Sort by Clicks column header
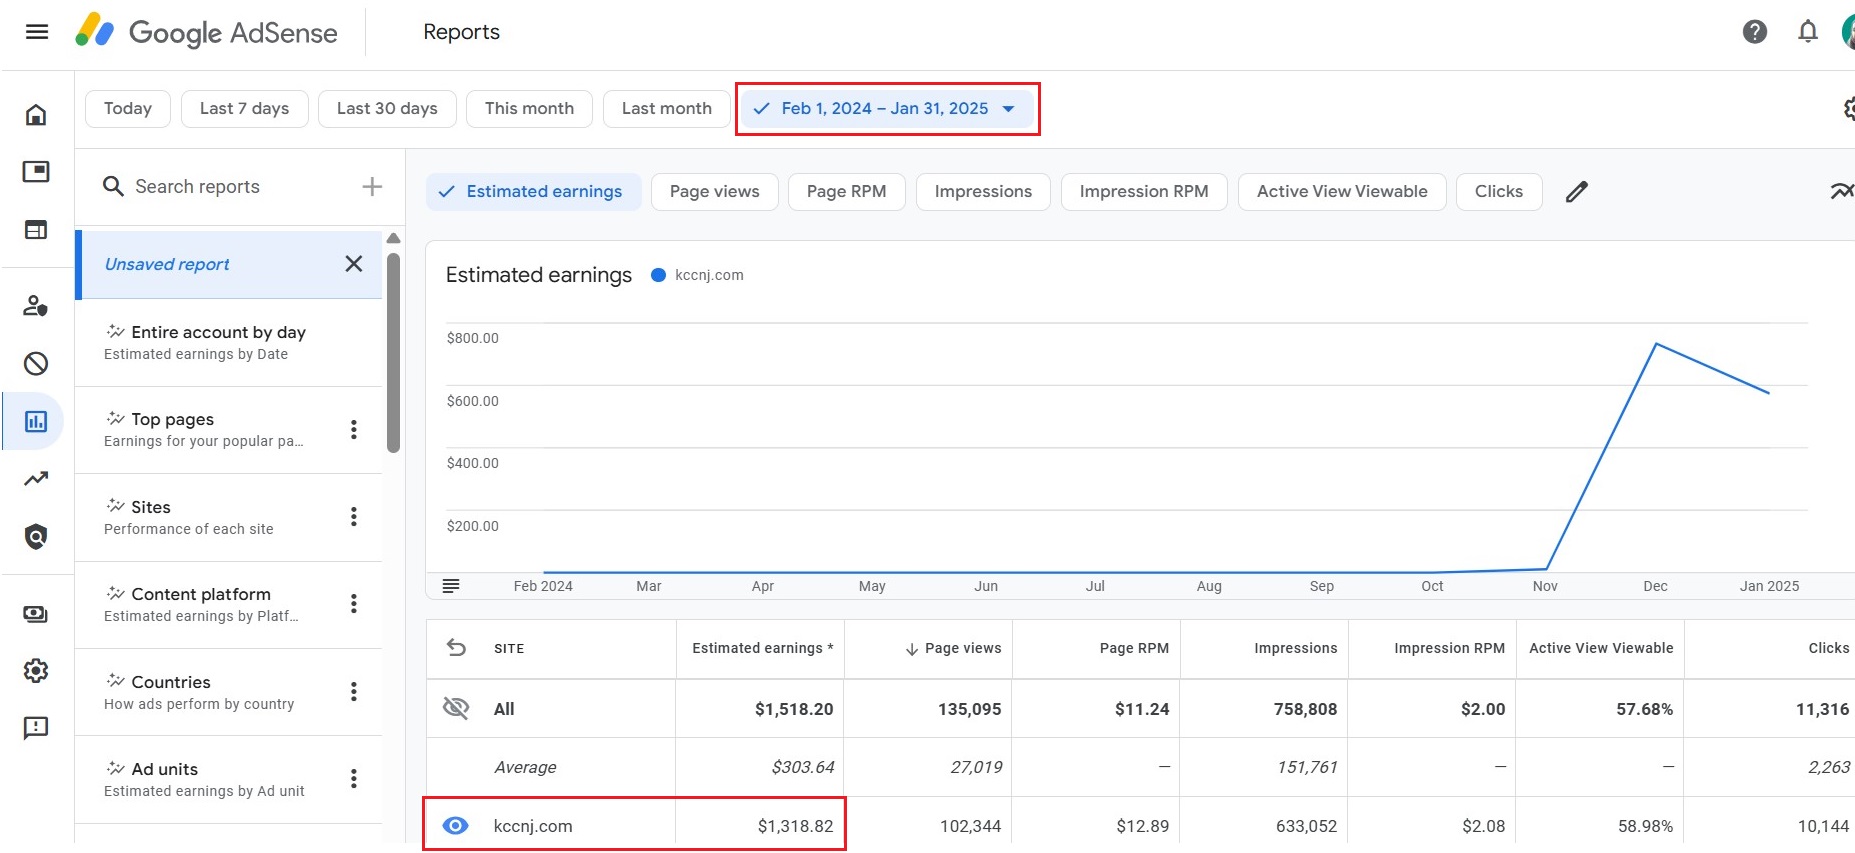Viewport: 1855px width, 853px height. pyautogui.click(x=1828, y=648)
